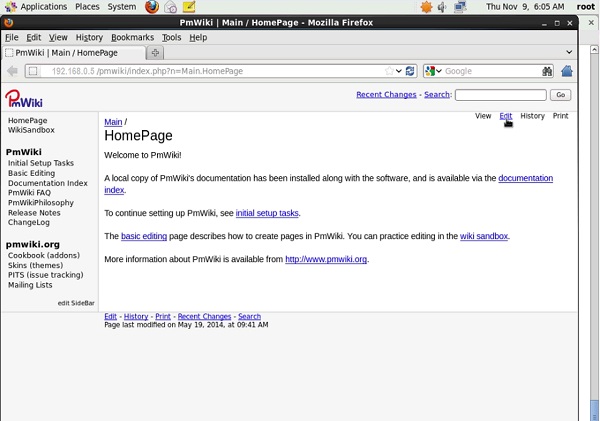600x421 pixels.
Task: Open the Places menu
Action: 87,7
